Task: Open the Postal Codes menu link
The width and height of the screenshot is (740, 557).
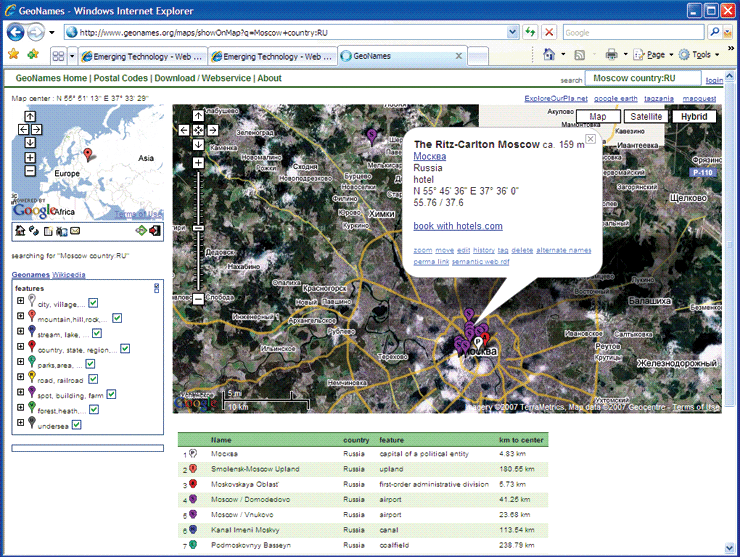Action: tap(121, 78)
